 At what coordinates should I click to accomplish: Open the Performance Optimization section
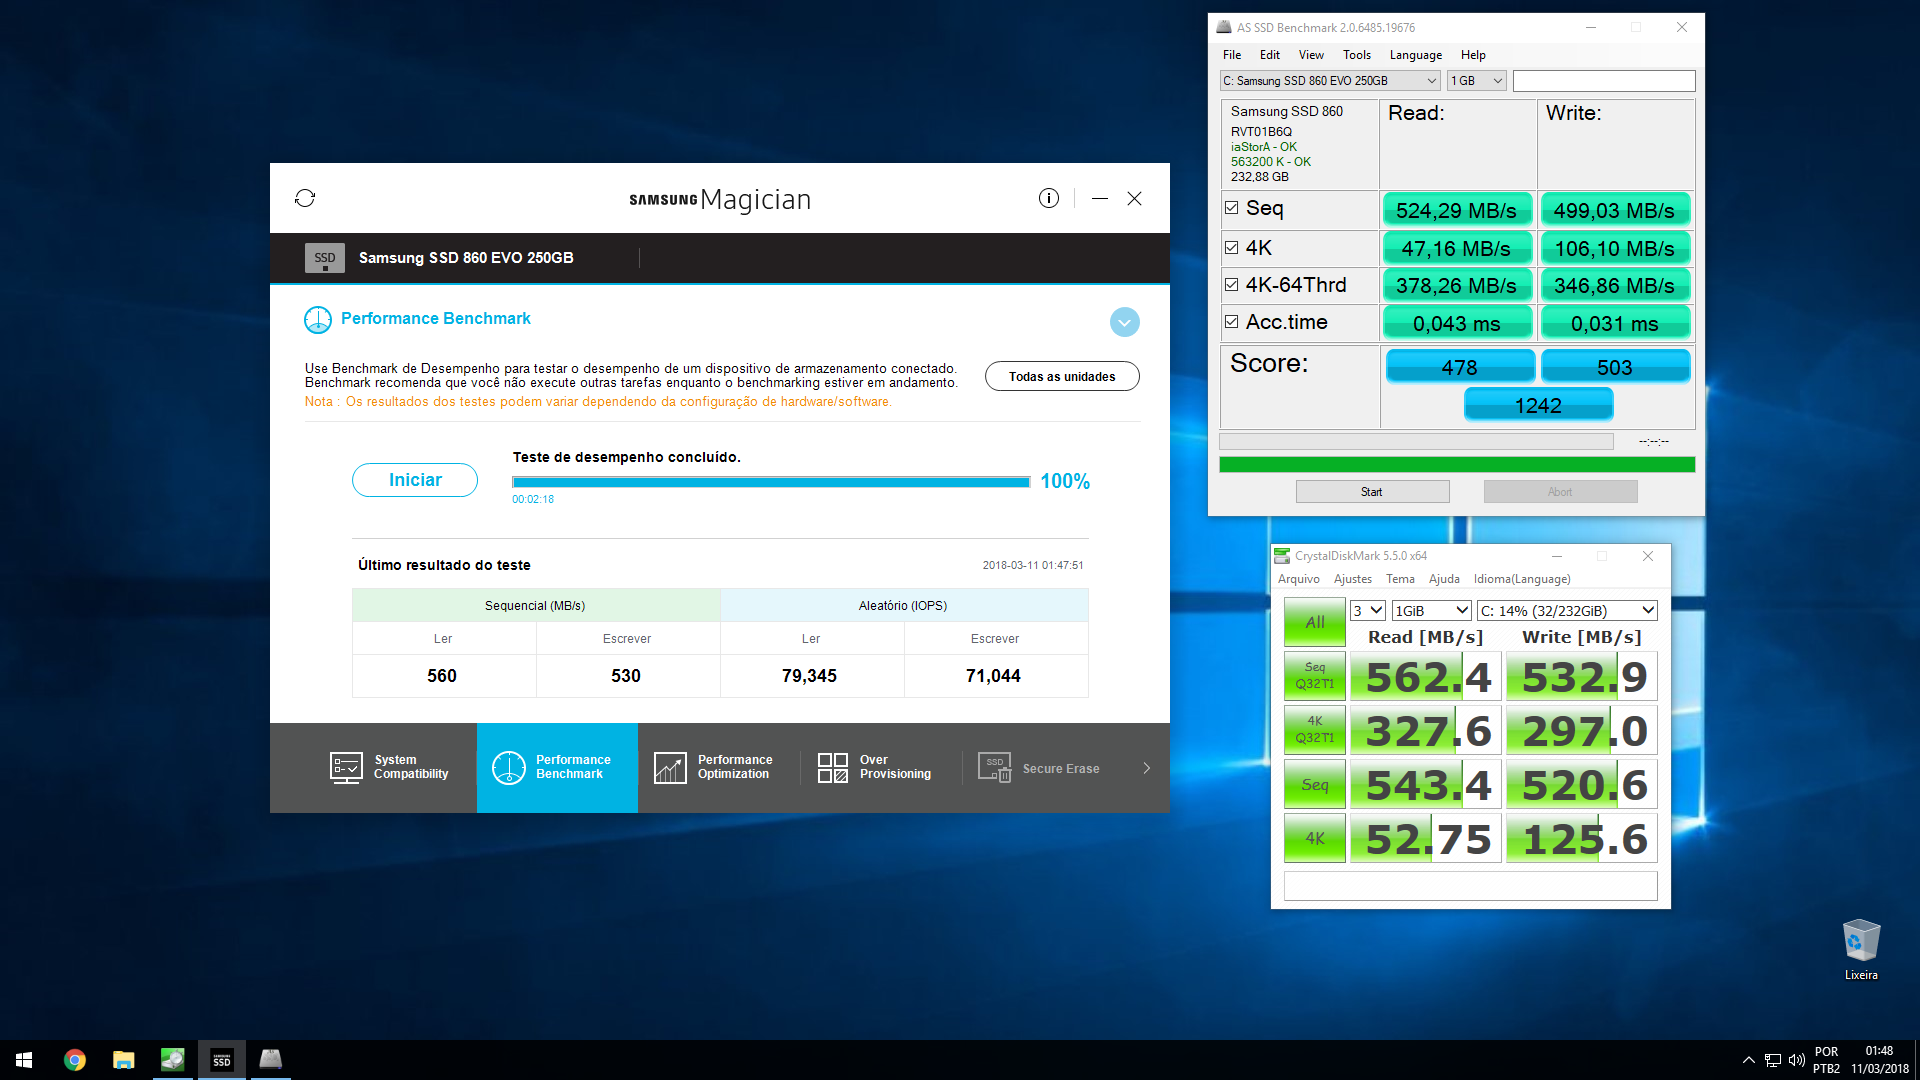click(714, 768)
